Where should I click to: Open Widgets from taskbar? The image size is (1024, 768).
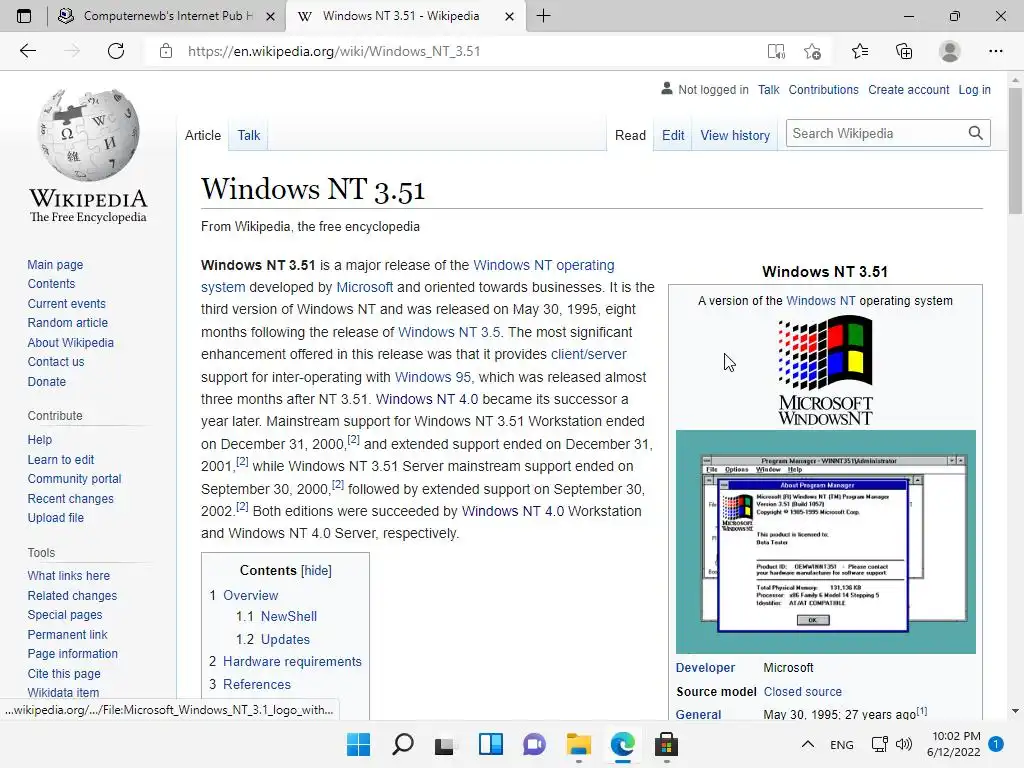[490, 744]
